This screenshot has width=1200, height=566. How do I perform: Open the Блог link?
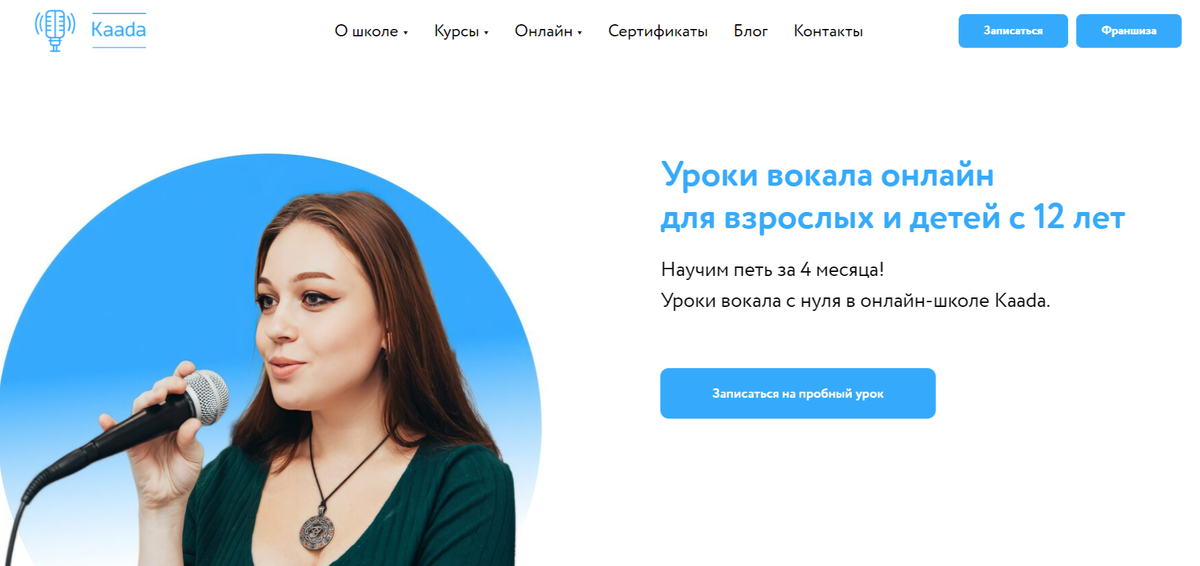tap(751, 31)
